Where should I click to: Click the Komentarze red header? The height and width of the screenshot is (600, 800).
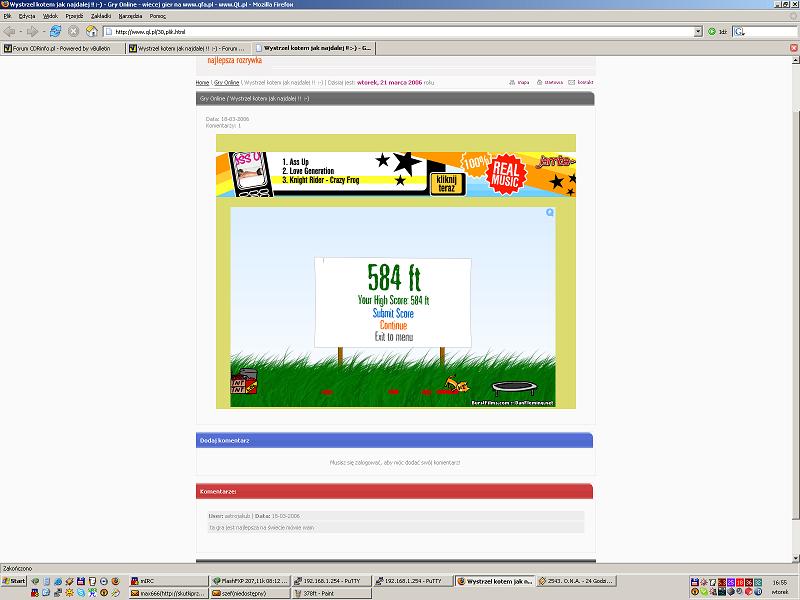(x=394, y=491)
